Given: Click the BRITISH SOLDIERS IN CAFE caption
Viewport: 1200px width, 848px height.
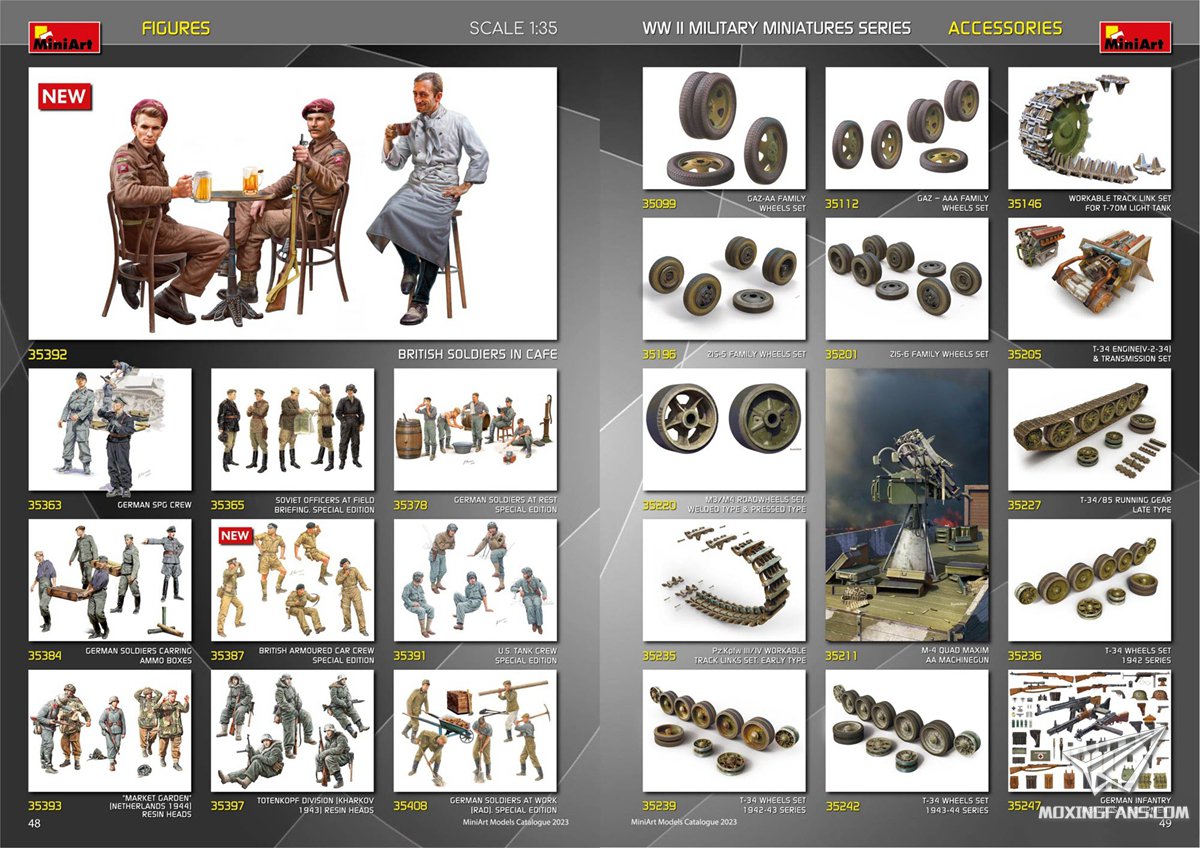Looking at the screenshot, I should (477, 354).
